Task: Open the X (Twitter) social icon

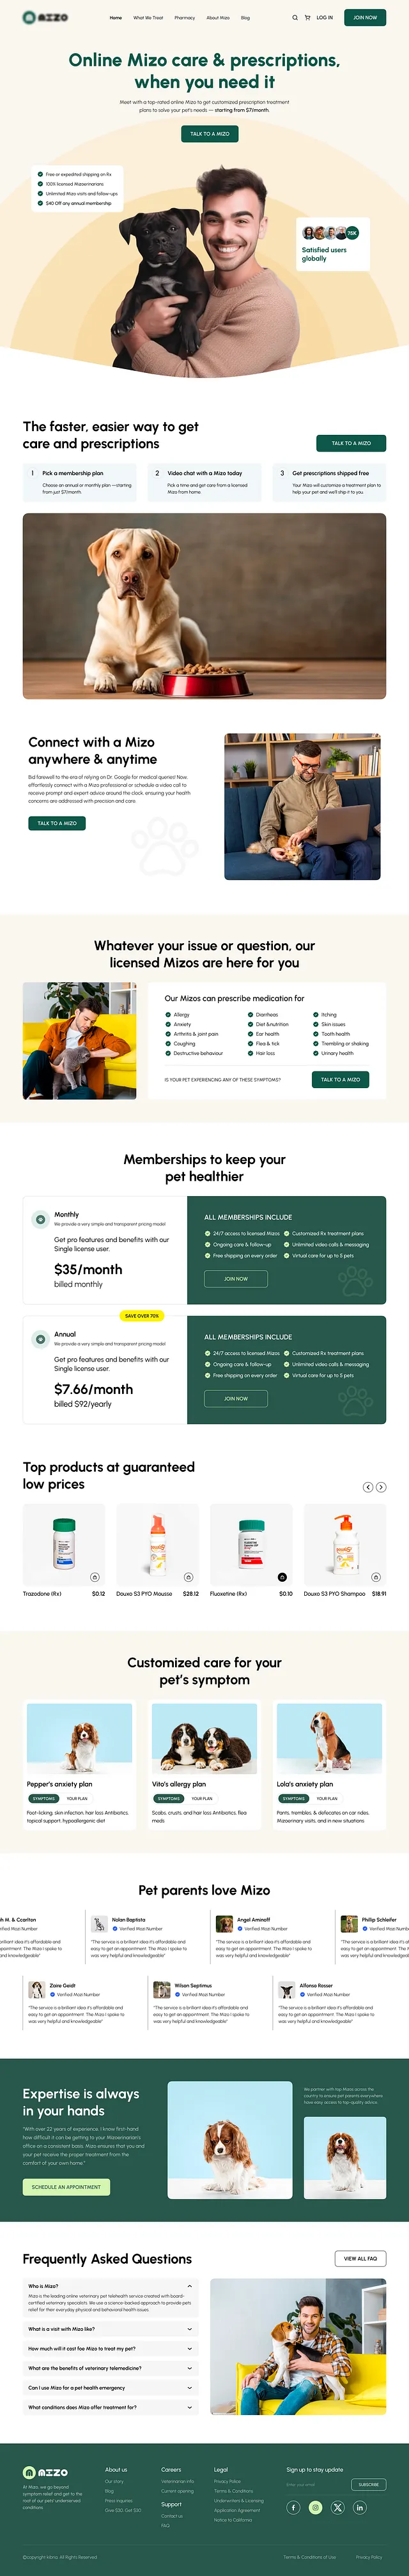Action: point(337,2507)
